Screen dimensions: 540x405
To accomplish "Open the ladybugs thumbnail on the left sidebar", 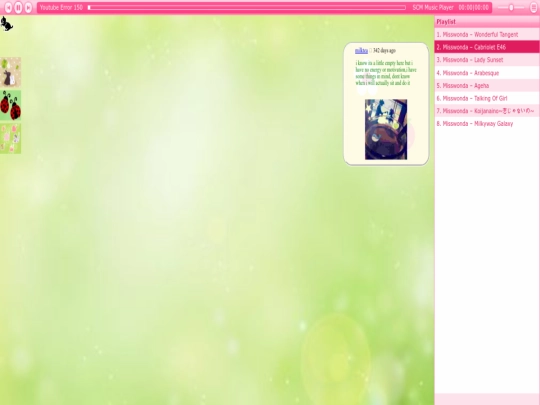I will [x=10, y=105].
